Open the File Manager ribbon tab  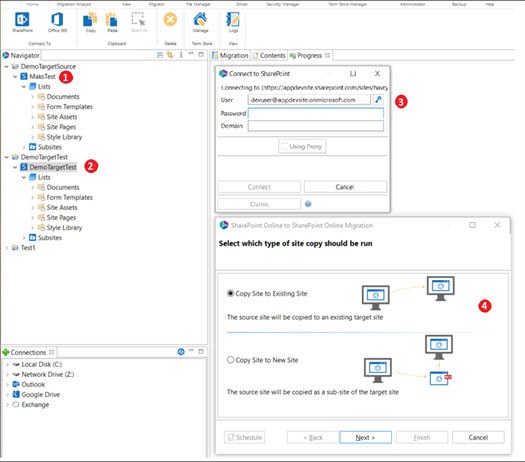(x=198, y=4)
